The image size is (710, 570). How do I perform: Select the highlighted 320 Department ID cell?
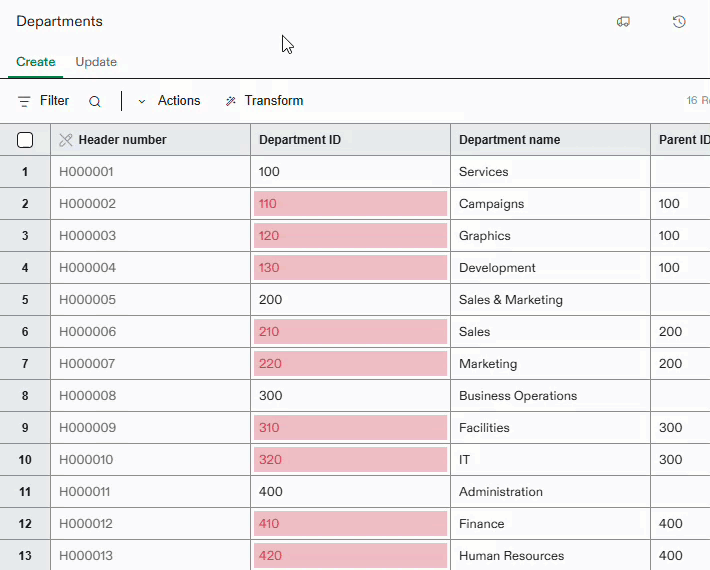point(350,460)
